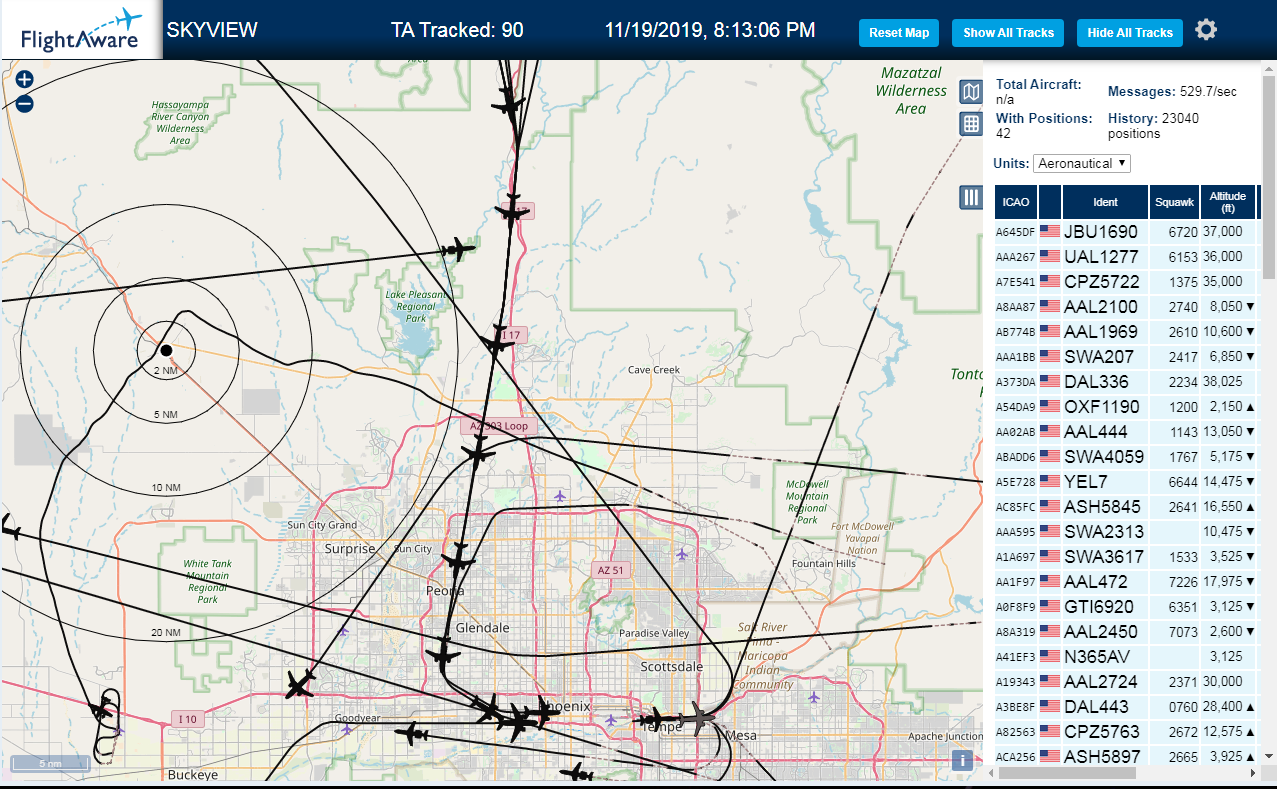The image size is (1277, 789).
Task: Click the US flag in JBU1690 row
Action: click(x=1050, y=231)
